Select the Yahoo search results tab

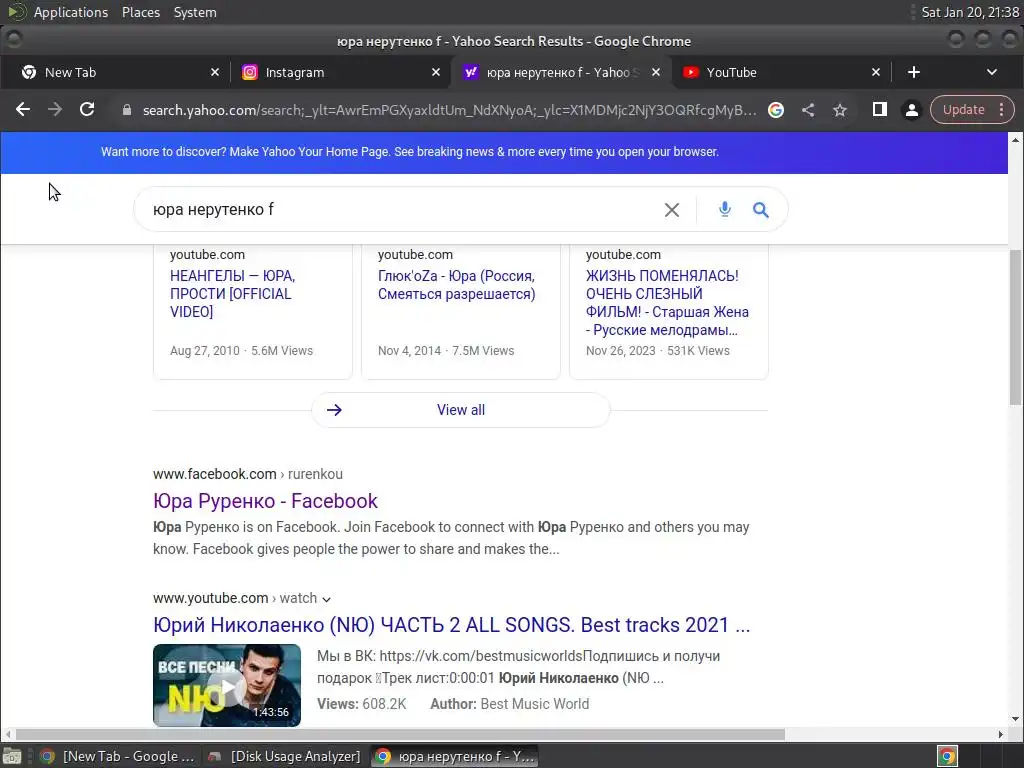tap(563, 72)
